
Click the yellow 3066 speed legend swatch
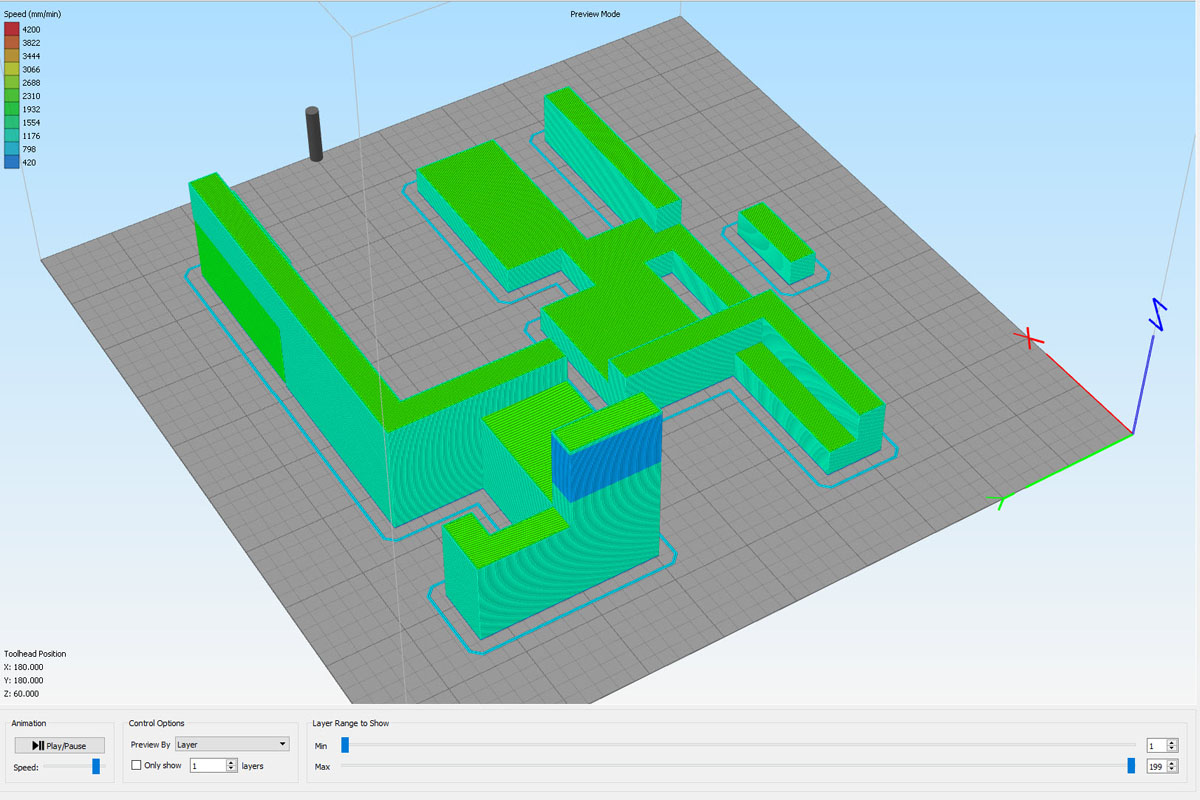12,70
